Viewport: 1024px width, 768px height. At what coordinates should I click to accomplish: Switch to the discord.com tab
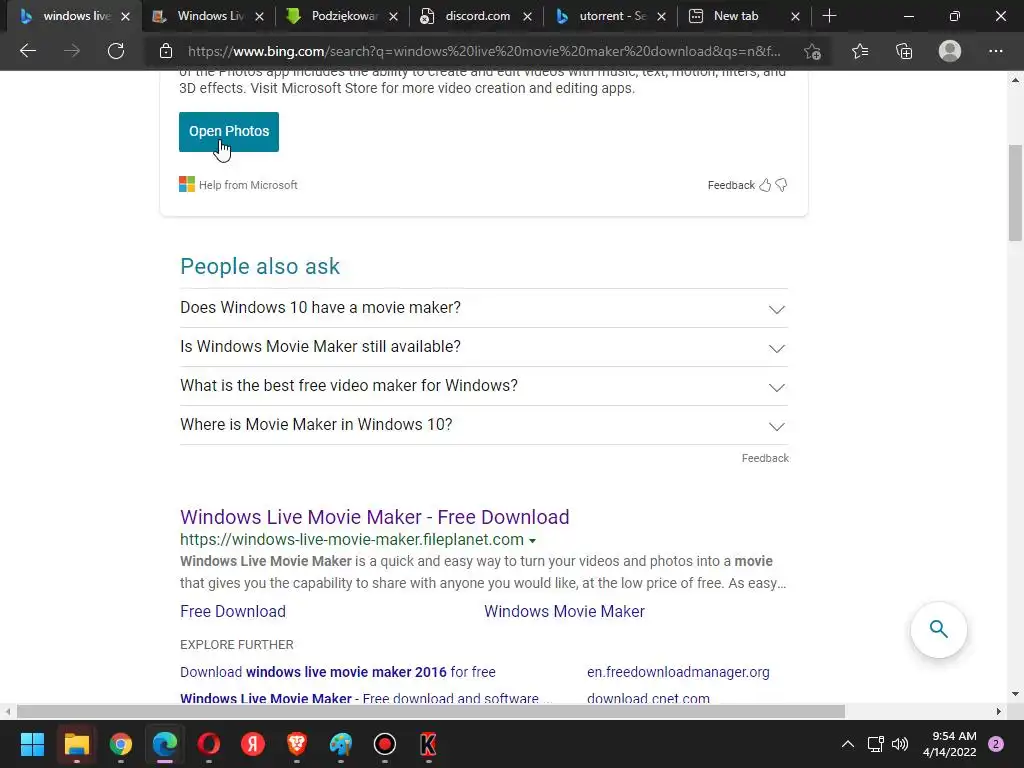pyautogui.click(x=476, y=16)
